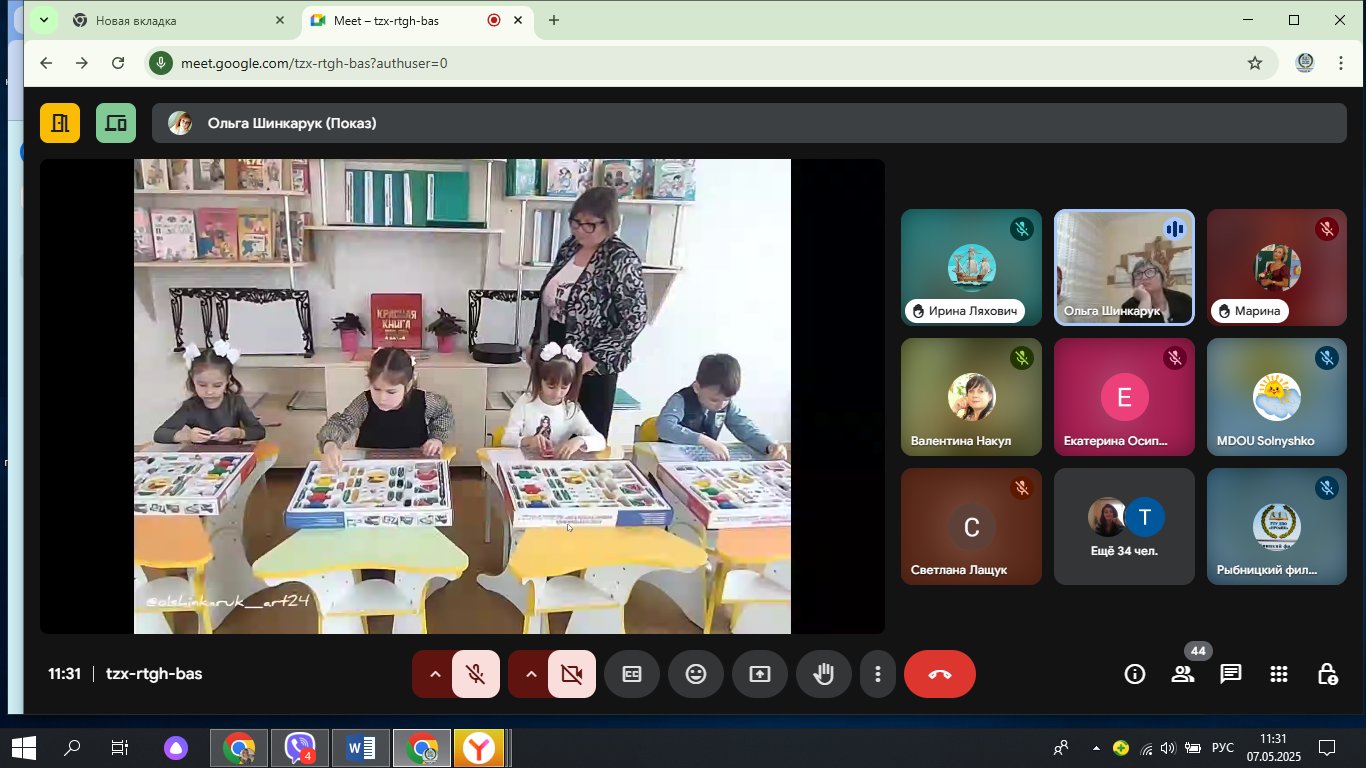Turn on closed captions

click(632, 674)
